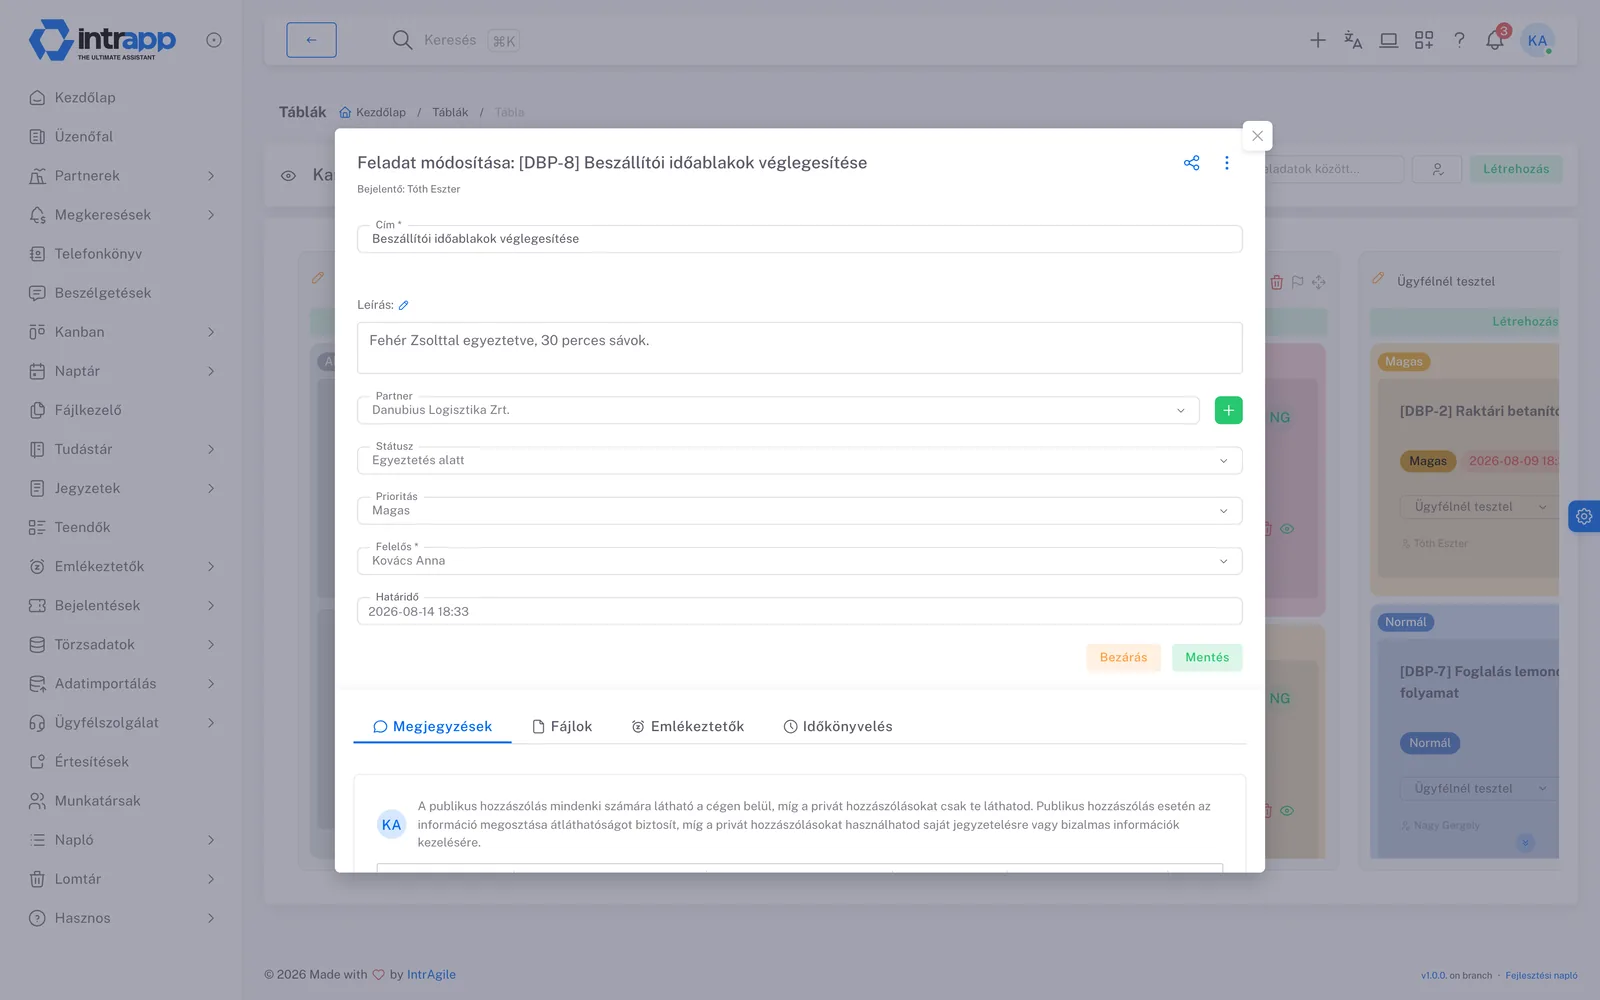Click the move arrows icon in column header
1600x1000 pixels.
coord(1319,282)
